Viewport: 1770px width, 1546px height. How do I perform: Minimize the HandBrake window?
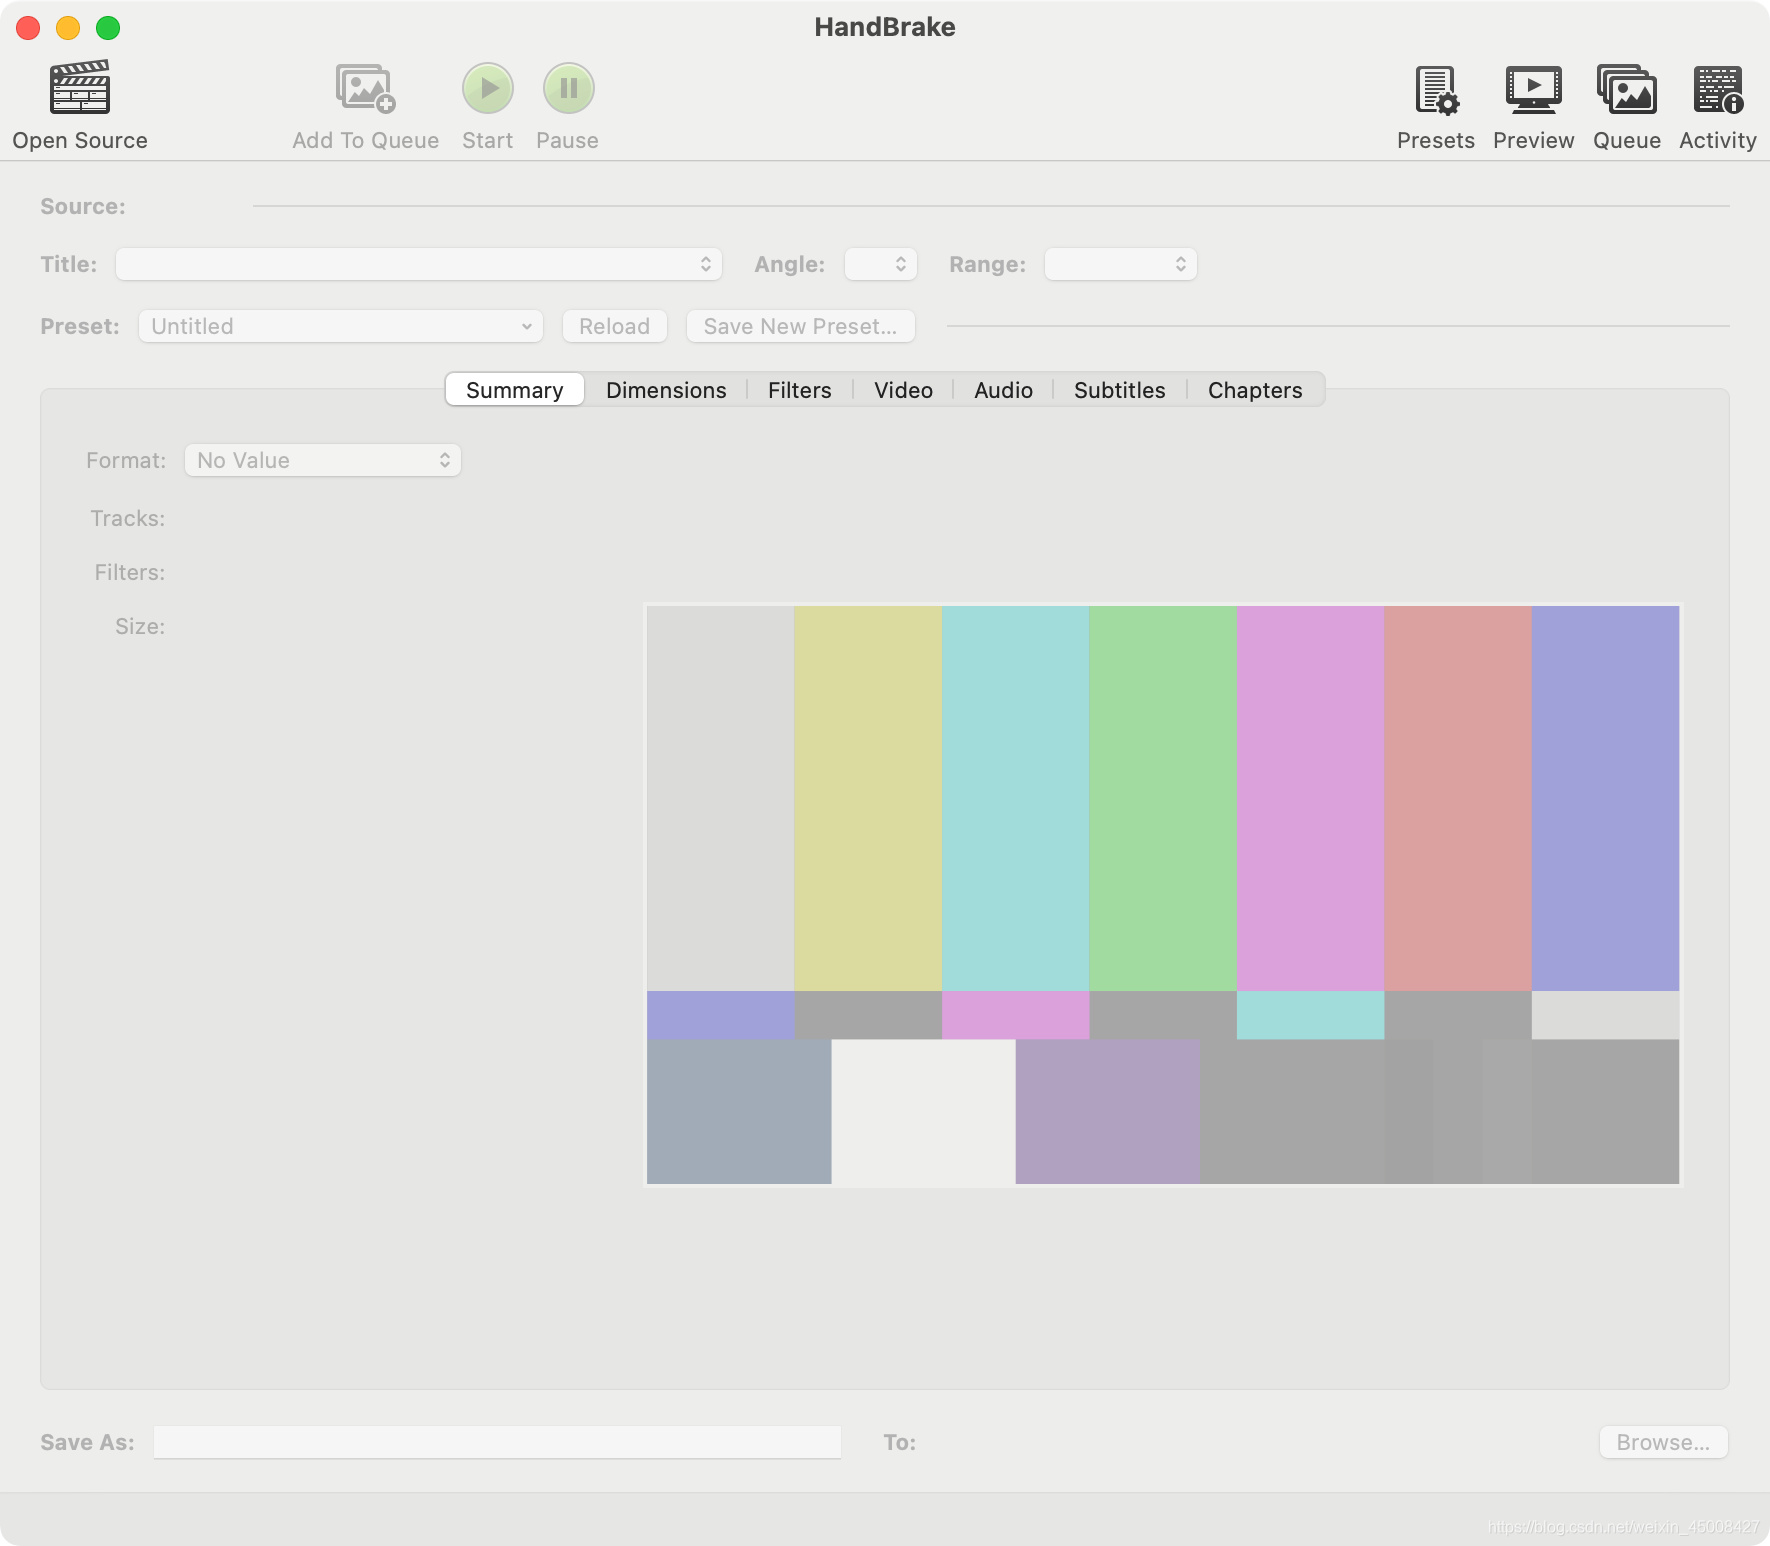click(68, 28)
